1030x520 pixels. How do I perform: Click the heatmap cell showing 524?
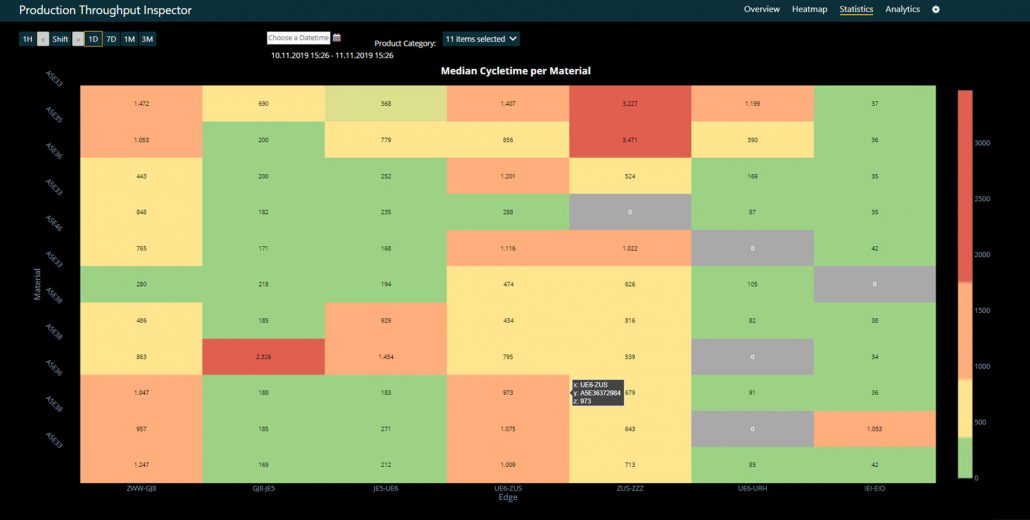point(630,176)
